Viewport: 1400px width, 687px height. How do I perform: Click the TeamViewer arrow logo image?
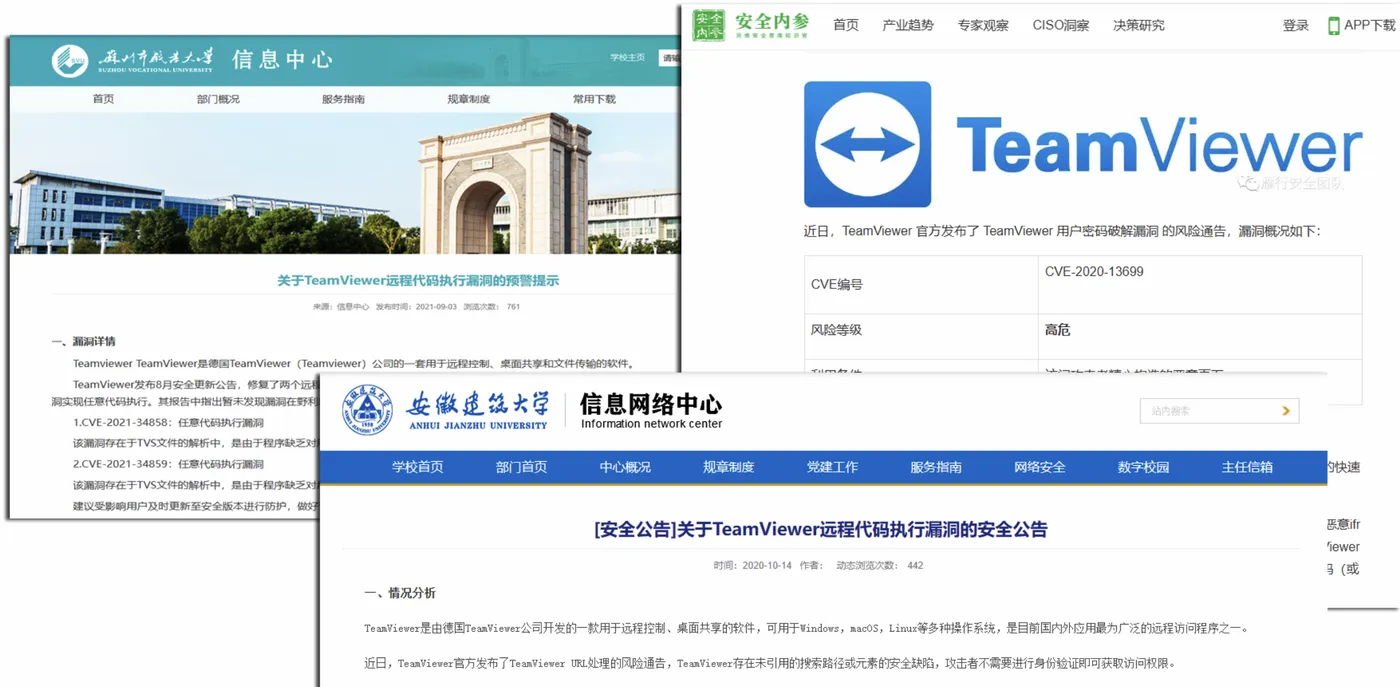(x=867, y=144)
